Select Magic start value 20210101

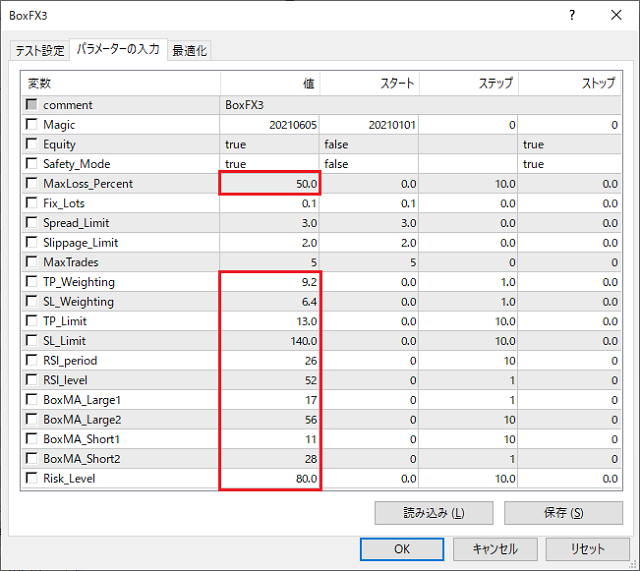(369, 124)
